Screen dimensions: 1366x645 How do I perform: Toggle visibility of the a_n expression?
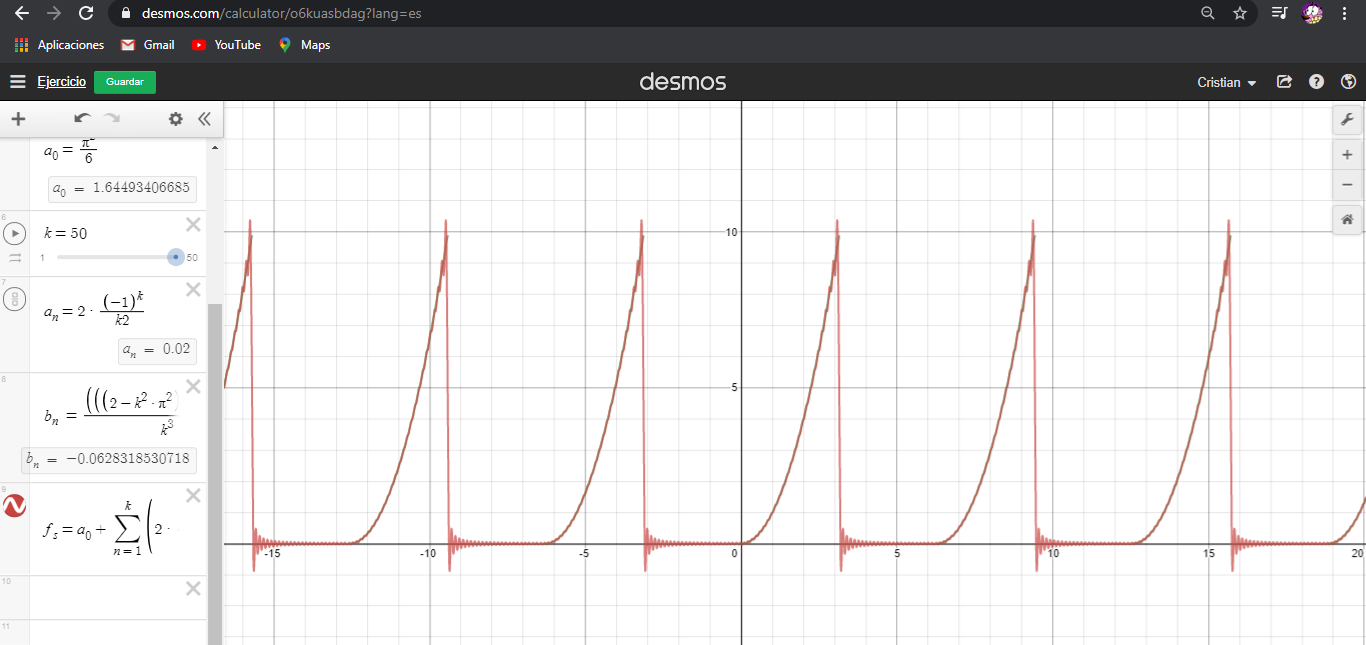click(14, 297)
